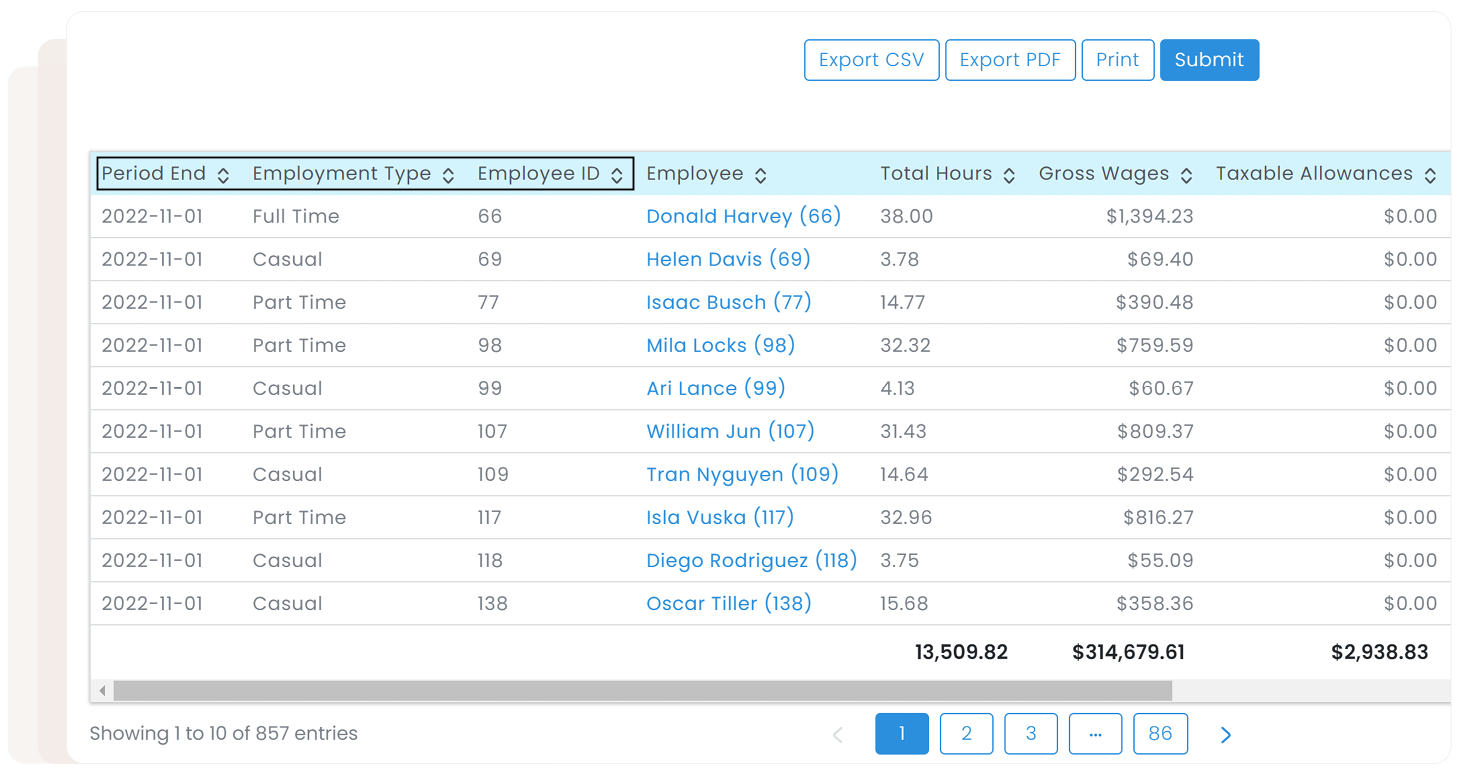Click Taxable Allowances sort icon

pyautogui.click(x=1430, y=175)
